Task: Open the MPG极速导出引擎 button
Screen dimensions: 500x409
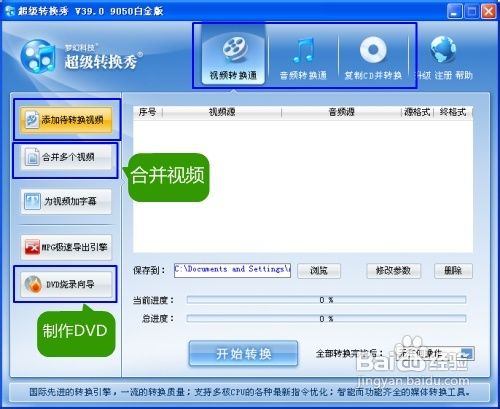Action: pos(66,247)
